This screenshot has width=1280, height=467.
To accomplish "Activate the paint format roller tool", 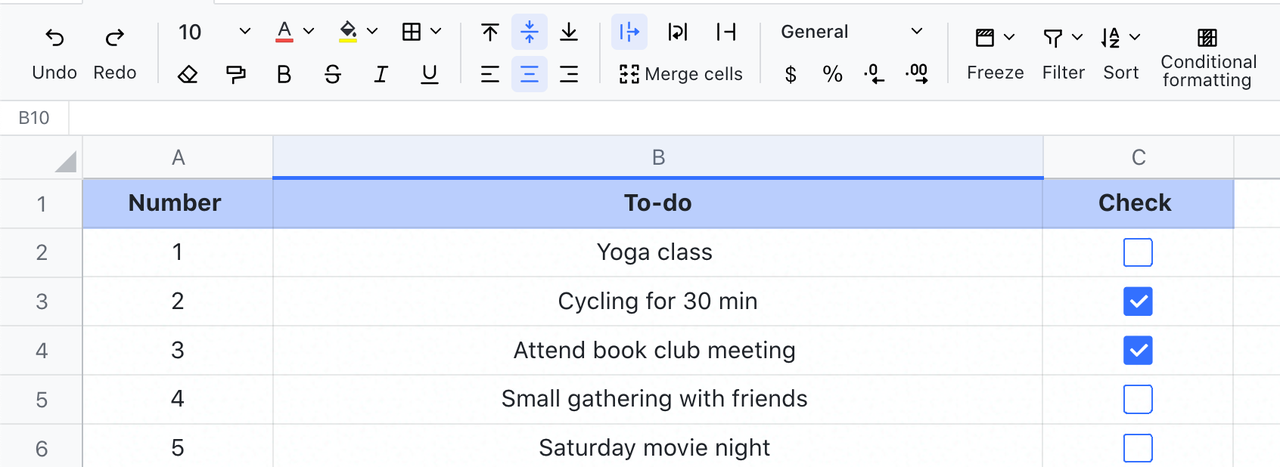I will pyautogui.click(x=236, y=74).
